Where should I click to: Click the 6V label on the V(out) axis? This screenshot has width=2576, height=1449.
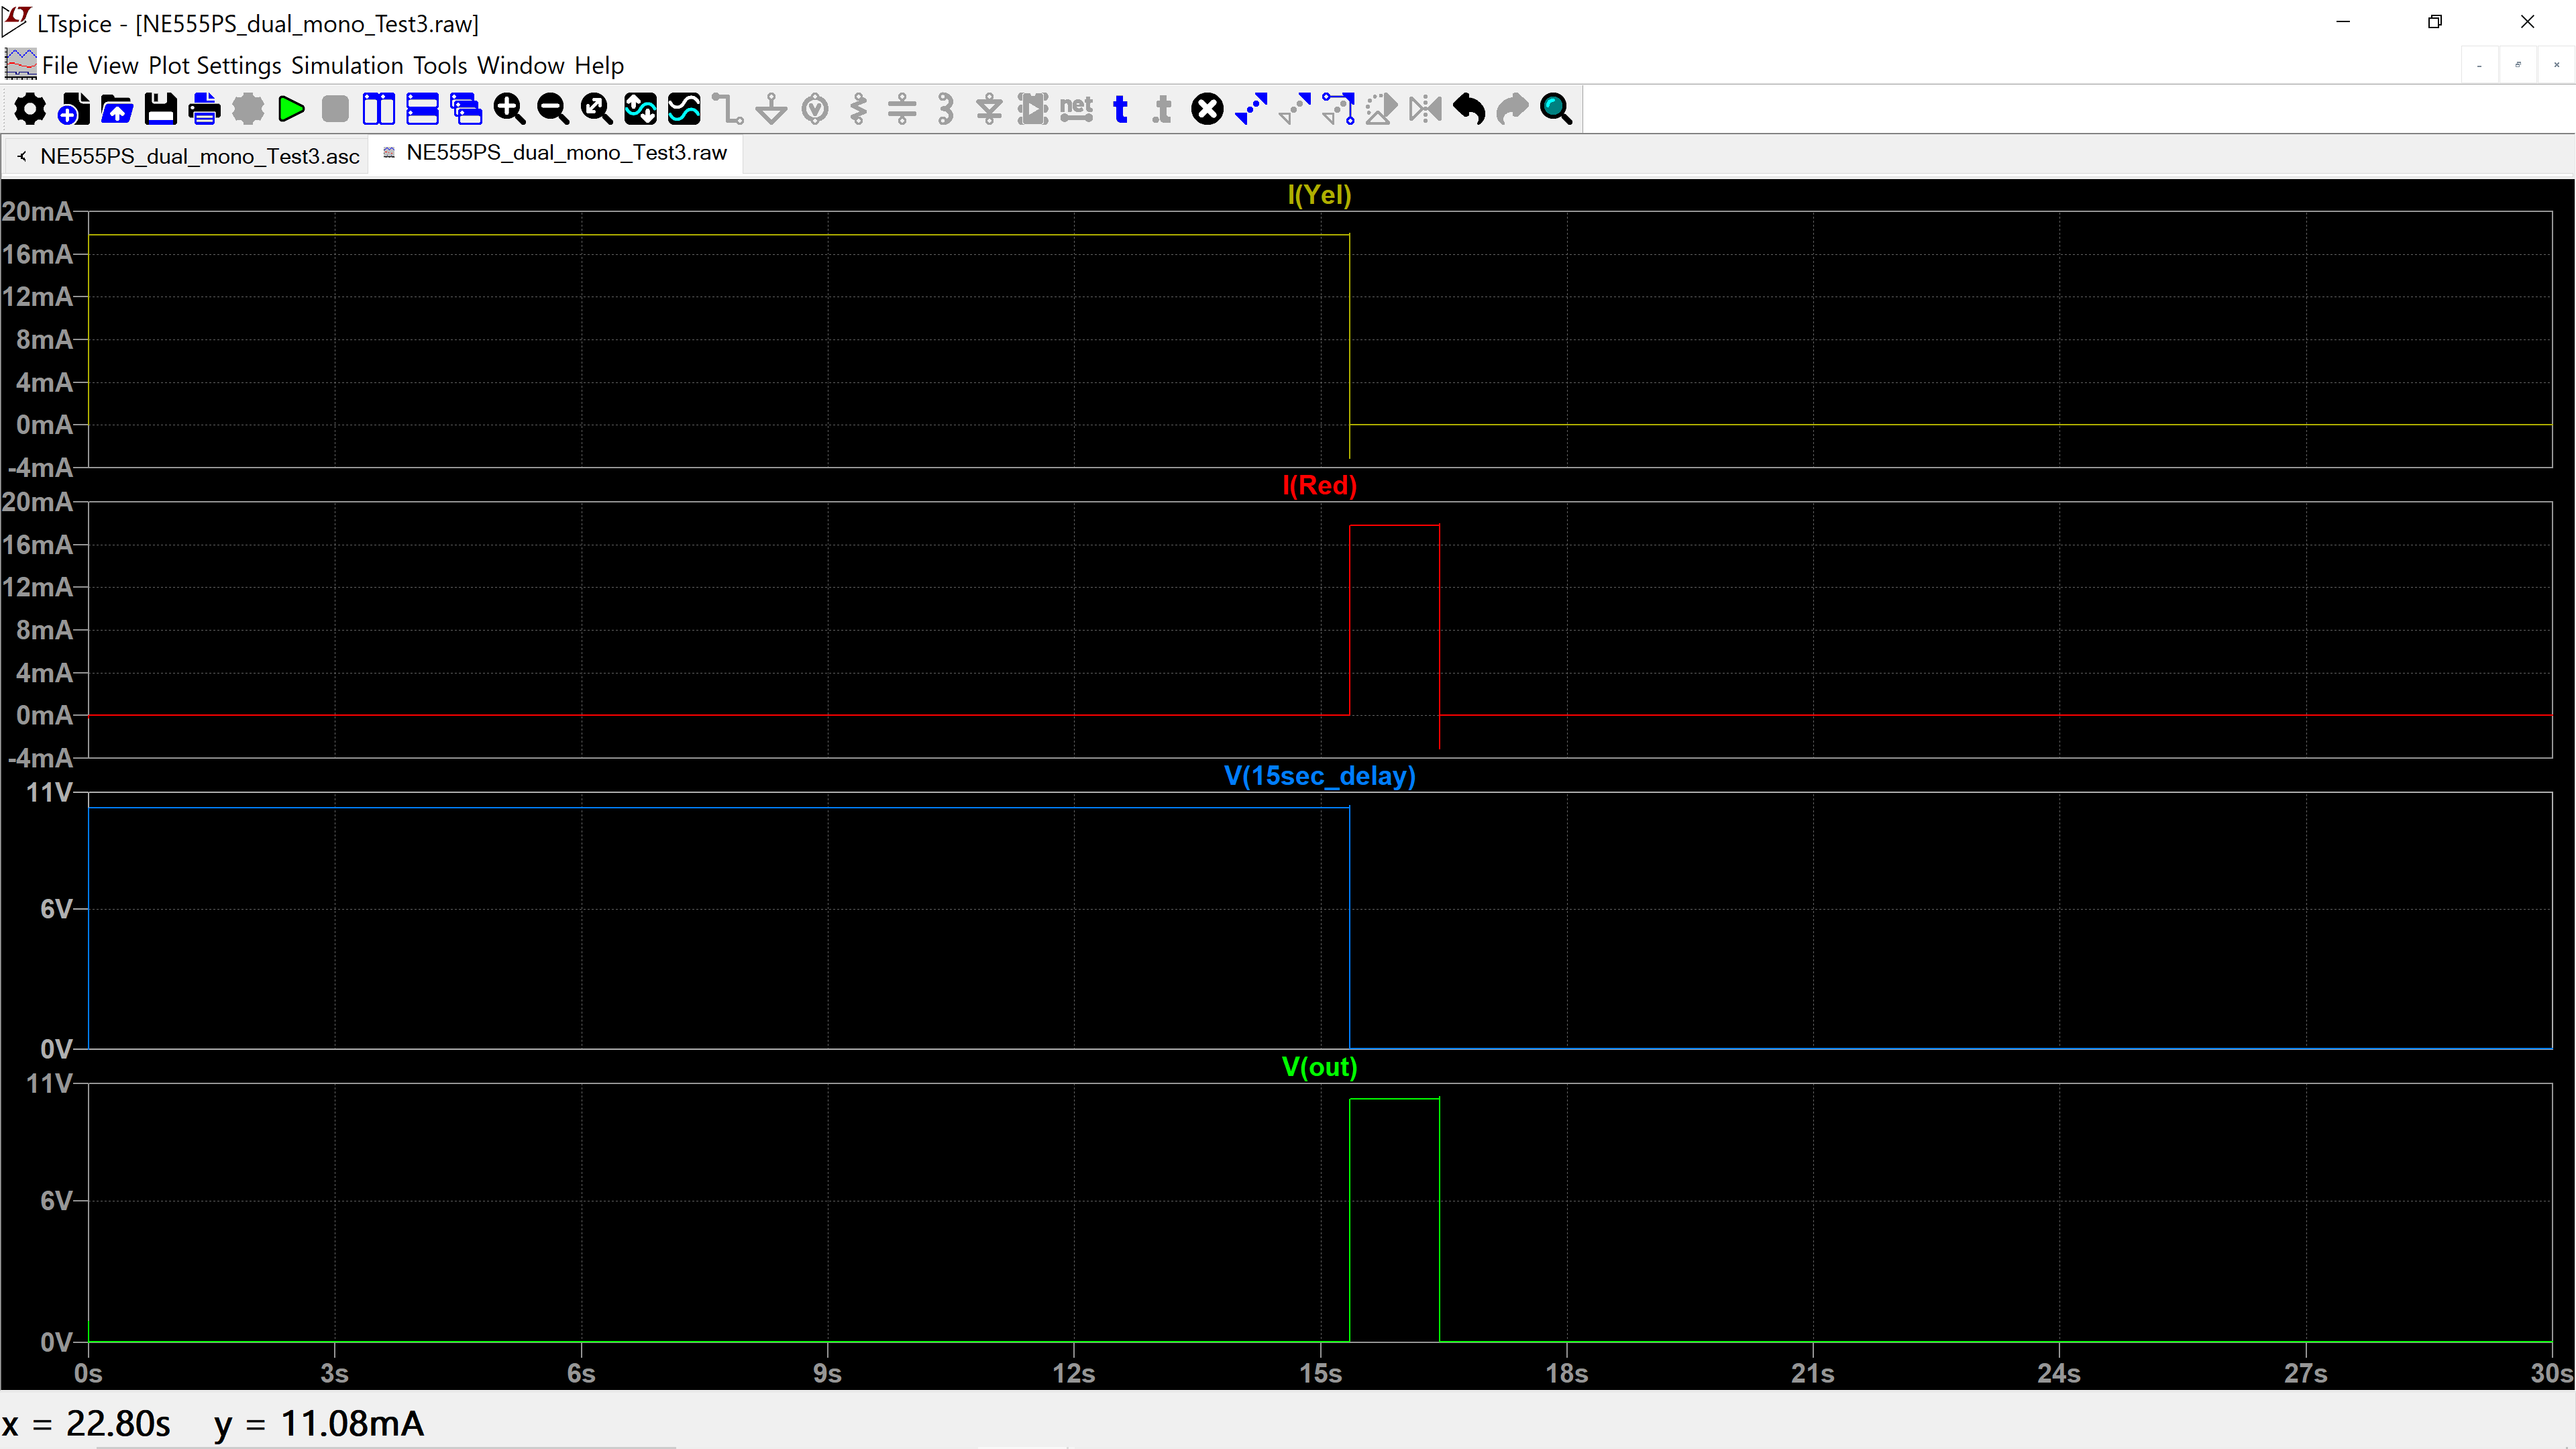tap(56, 1200)
